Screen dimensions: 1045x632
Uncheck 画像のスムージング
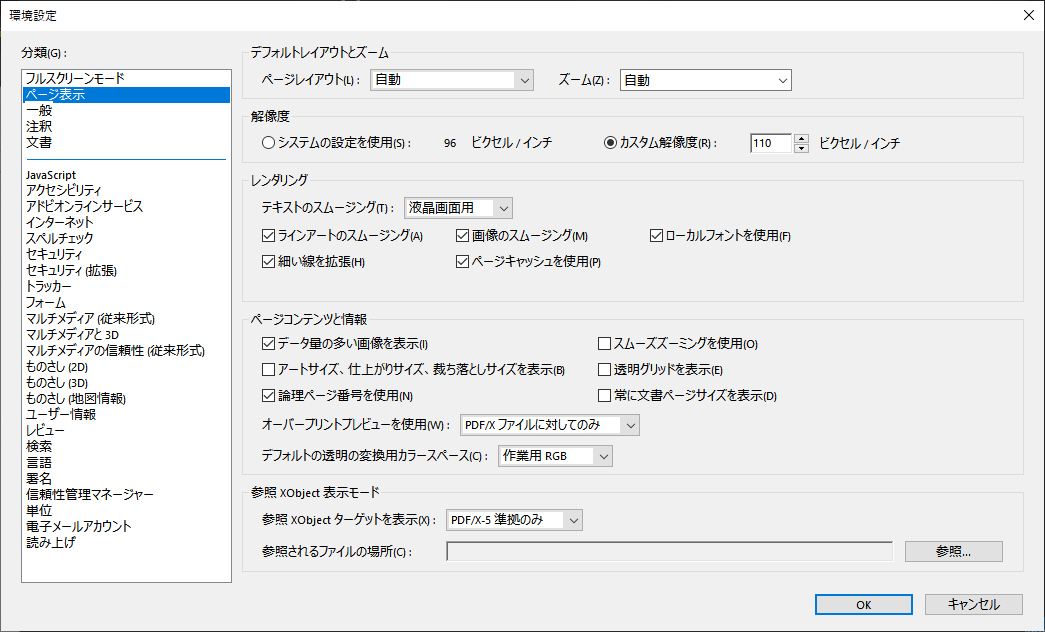click(461, 234)
